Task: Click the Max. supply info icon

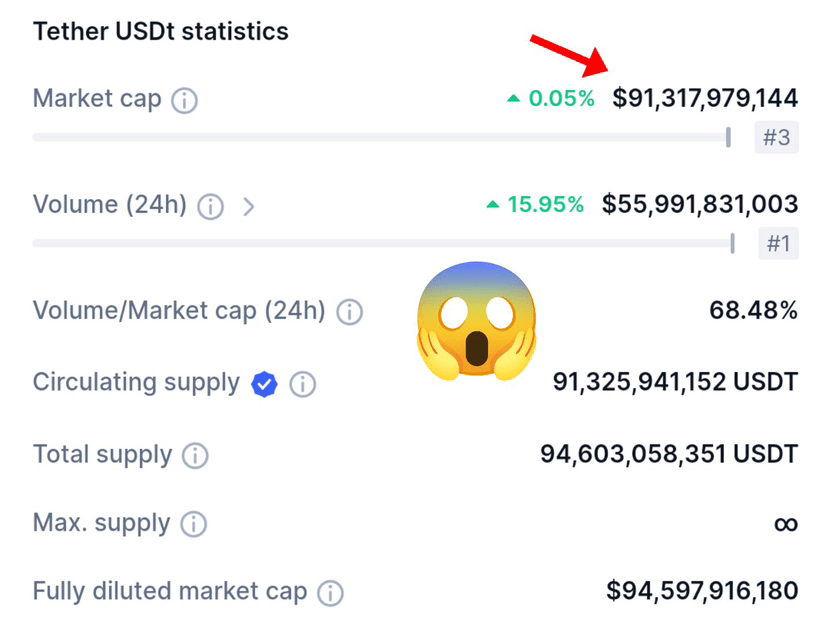Action: (194, 524)
